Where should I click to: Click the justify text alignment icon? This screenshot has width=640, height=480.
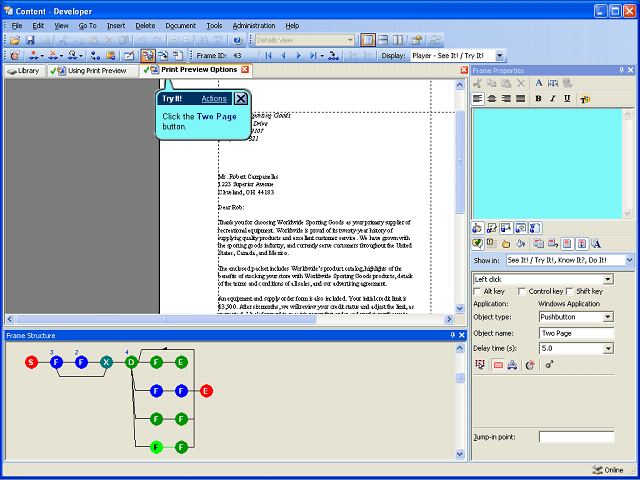click(x=520, y=99)
